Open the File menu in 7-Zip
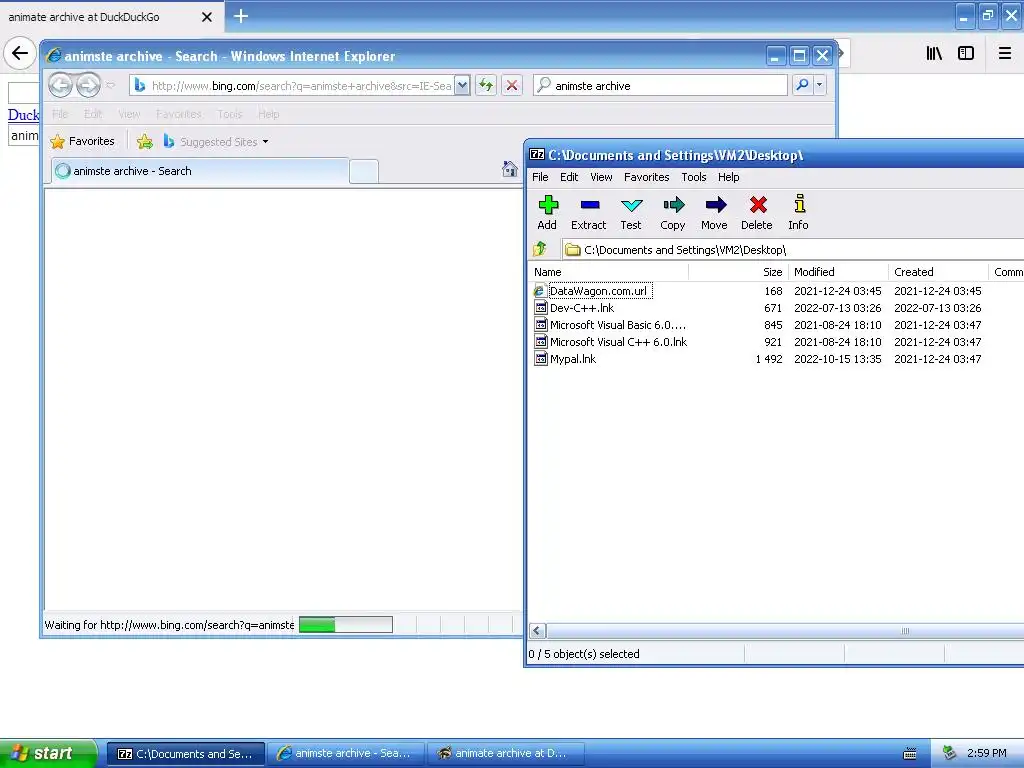The image size is (1024, 768). coord(540,177)
